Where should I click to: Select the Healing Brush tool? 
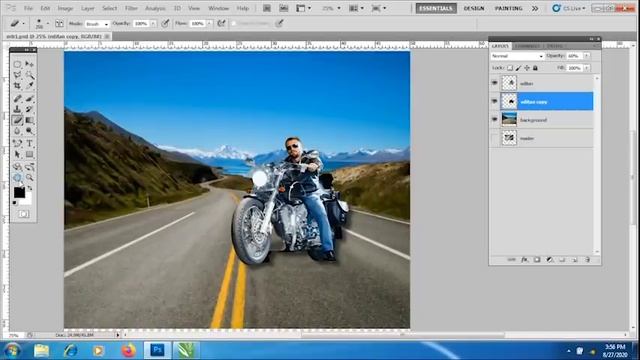[17, 98]
